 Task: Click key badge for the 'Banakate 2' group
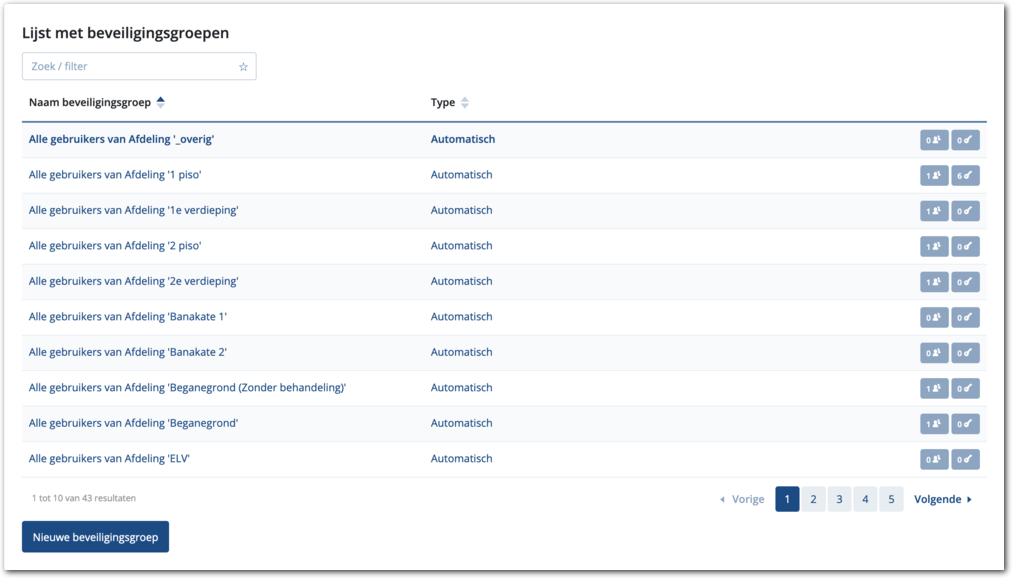(965, 353)
